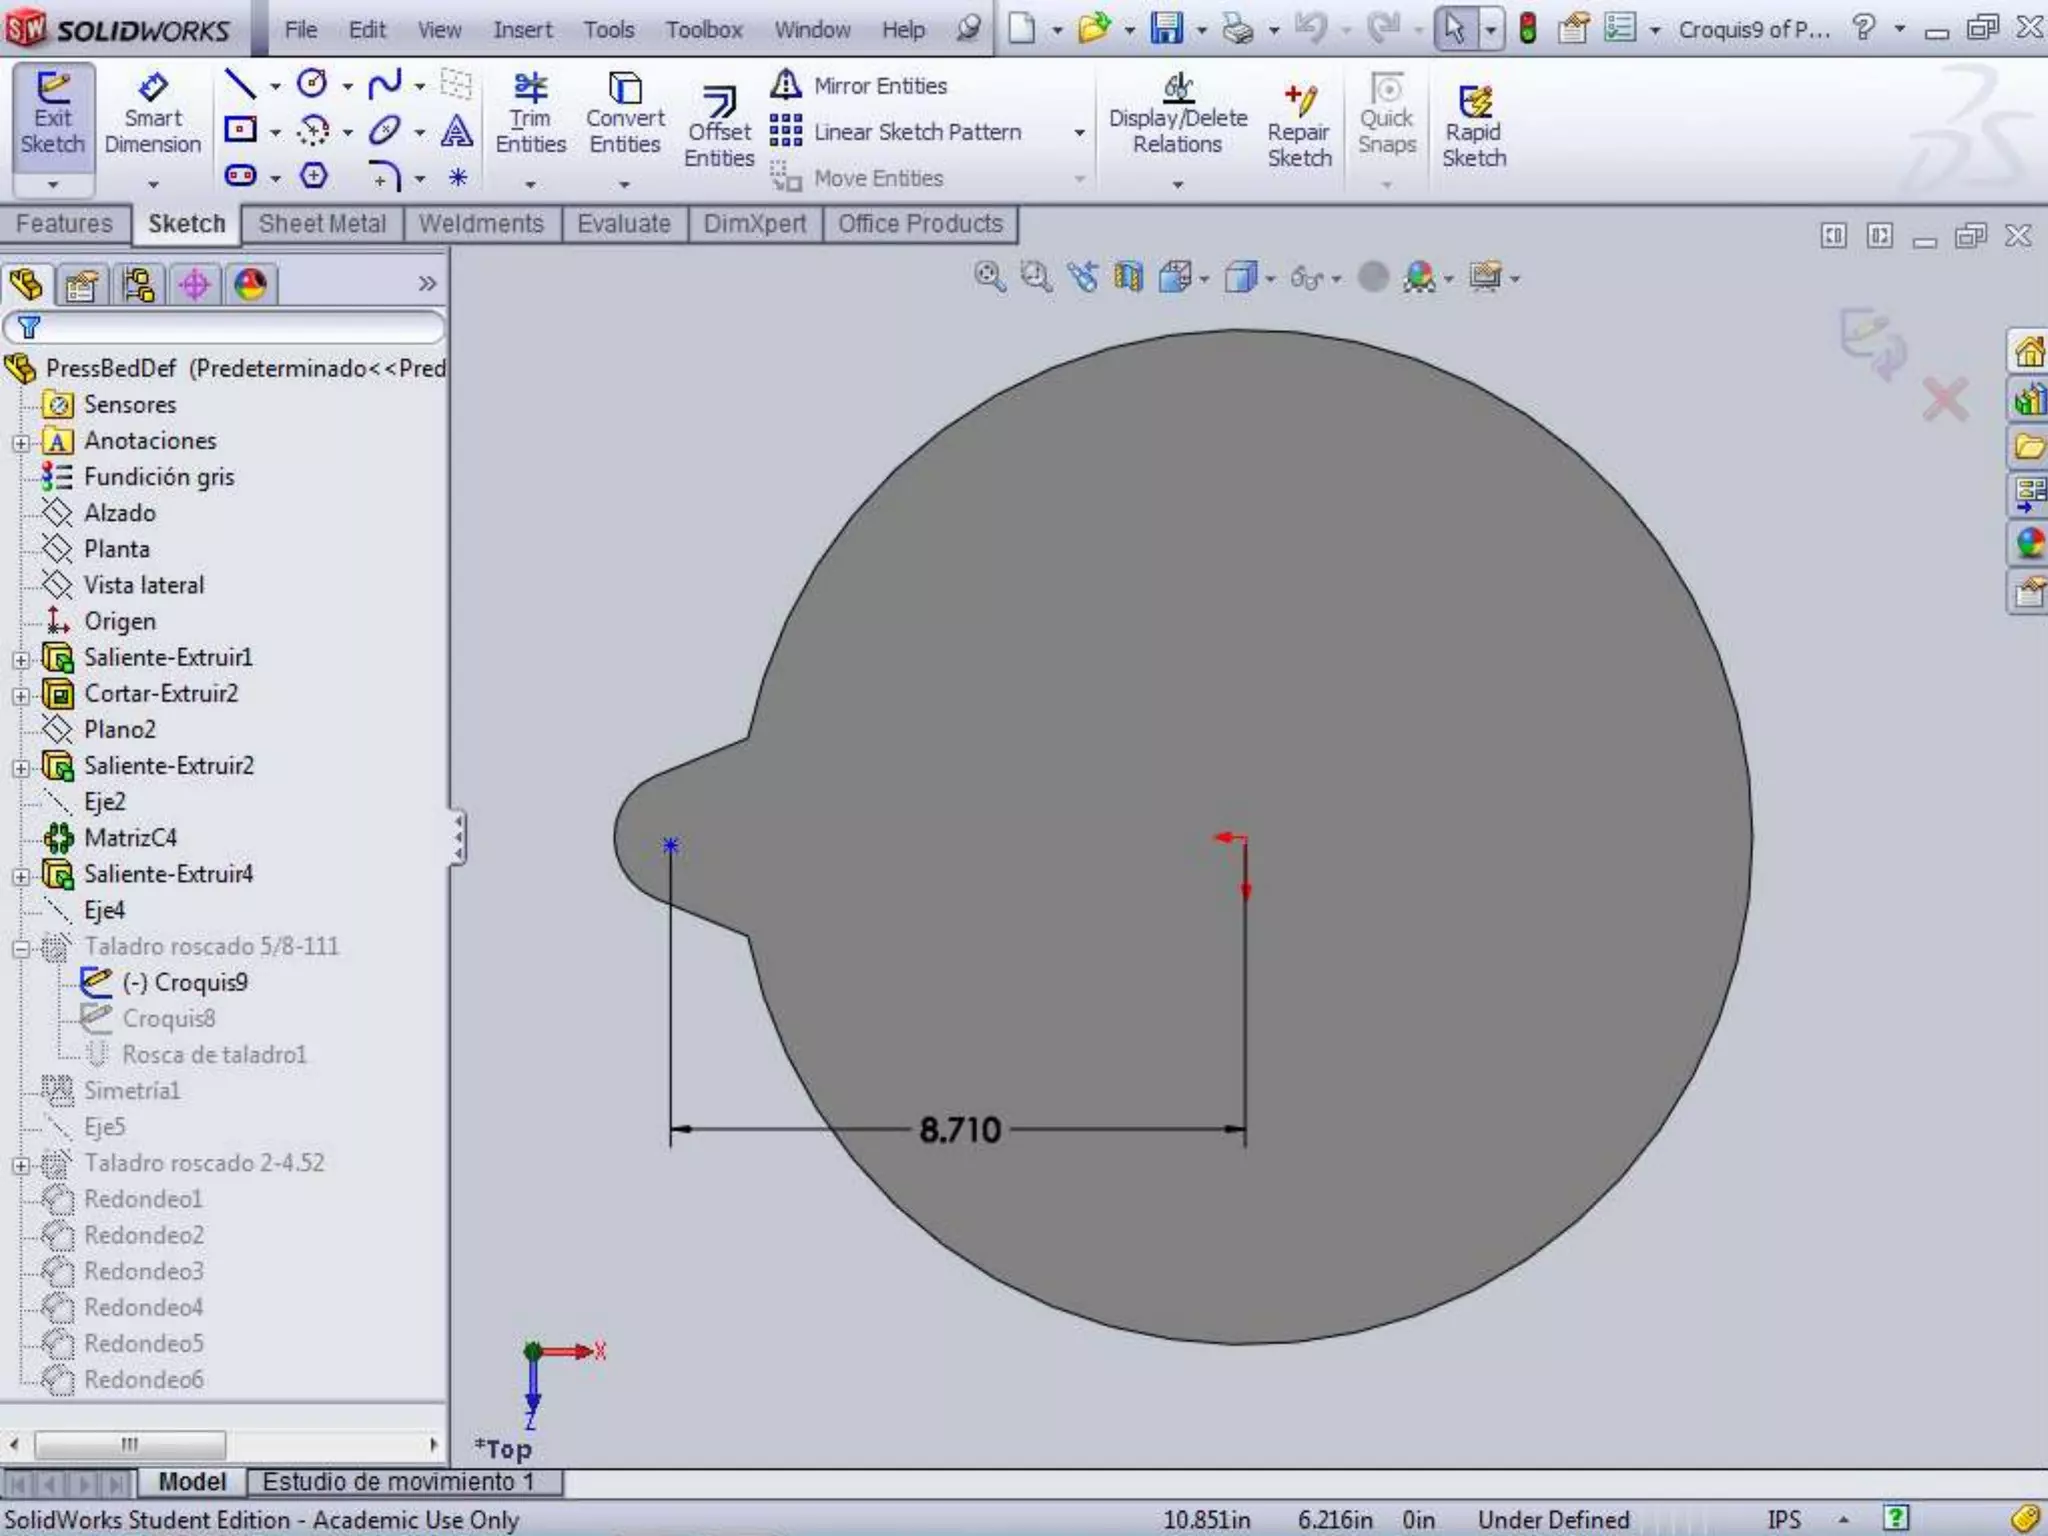Open the Appearances color-ball tab

(x=250, y=285)
